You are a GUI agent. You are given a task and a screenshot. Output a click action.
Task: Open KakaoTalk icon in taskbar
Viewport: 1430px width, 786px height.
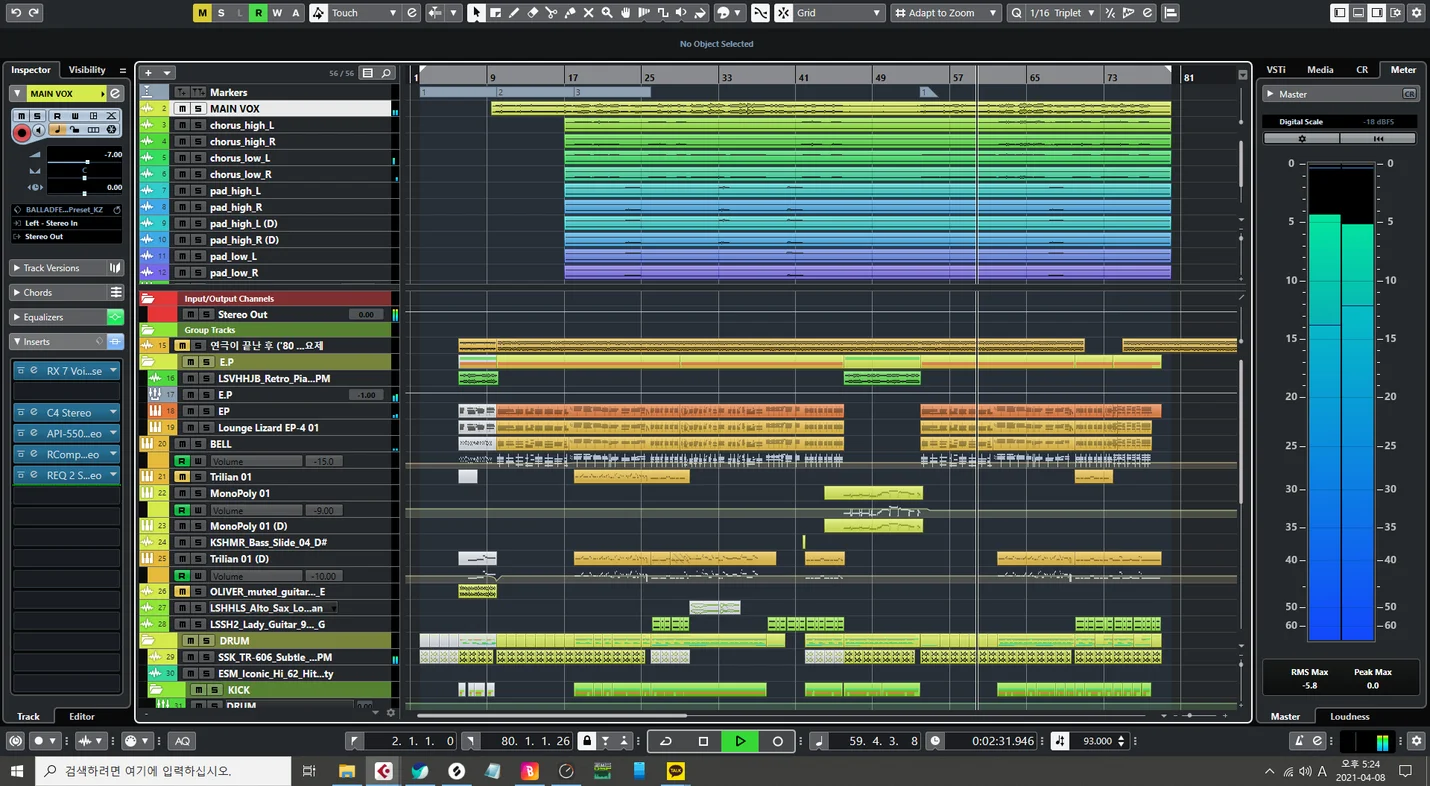click(x=677, y=771)
